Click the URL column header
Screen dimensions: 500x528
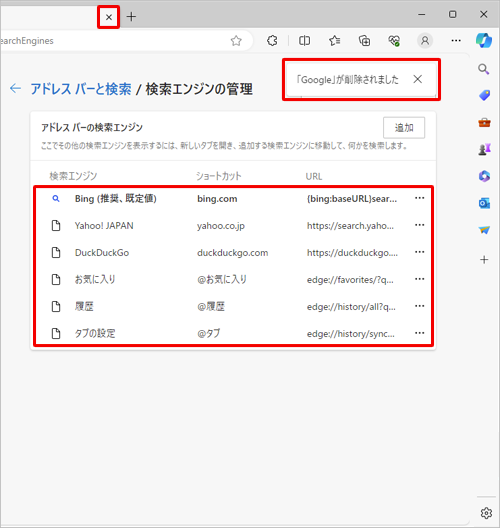click(x=314, y=176)
